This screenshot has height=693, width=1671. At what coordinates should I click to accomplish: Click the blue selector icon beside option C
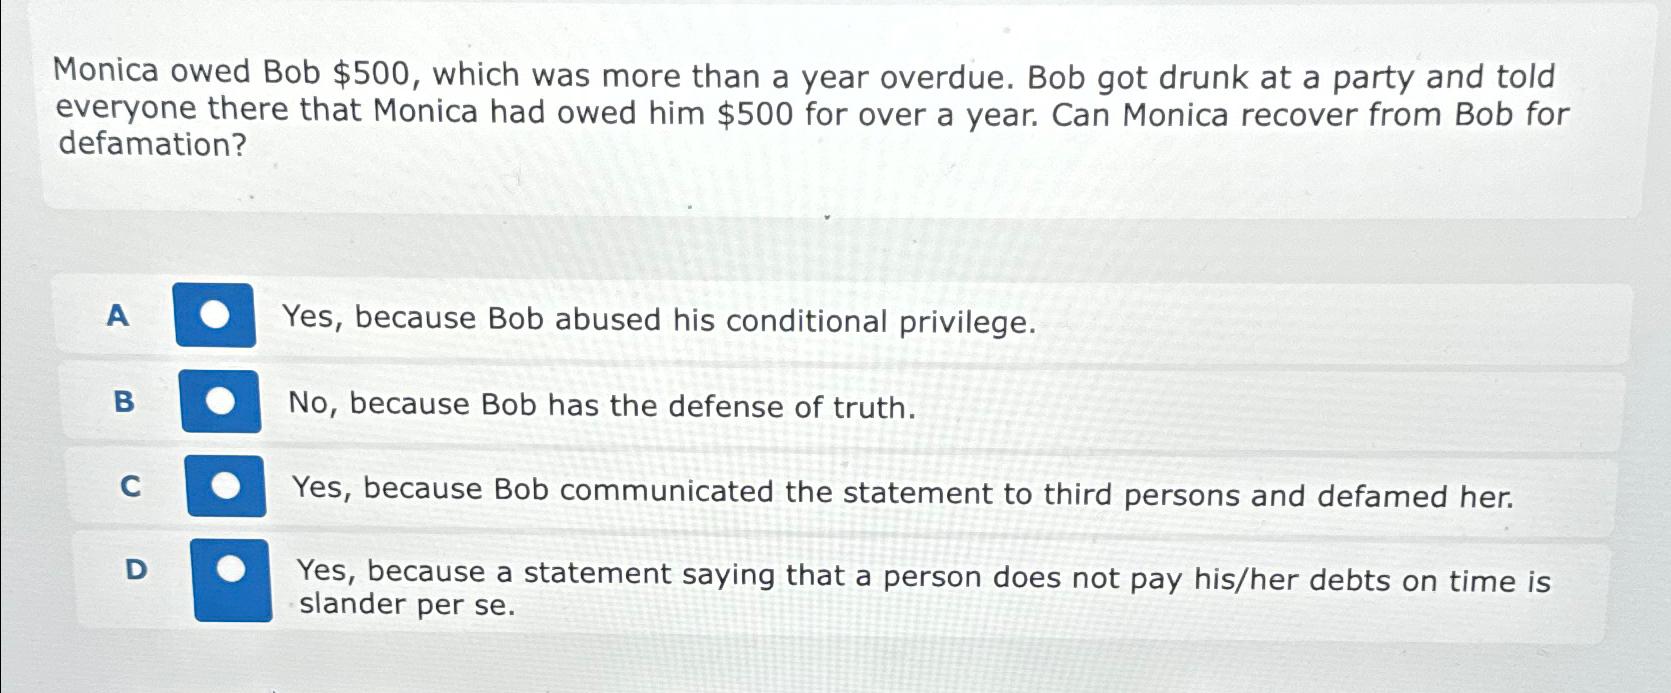click(228, 486)
